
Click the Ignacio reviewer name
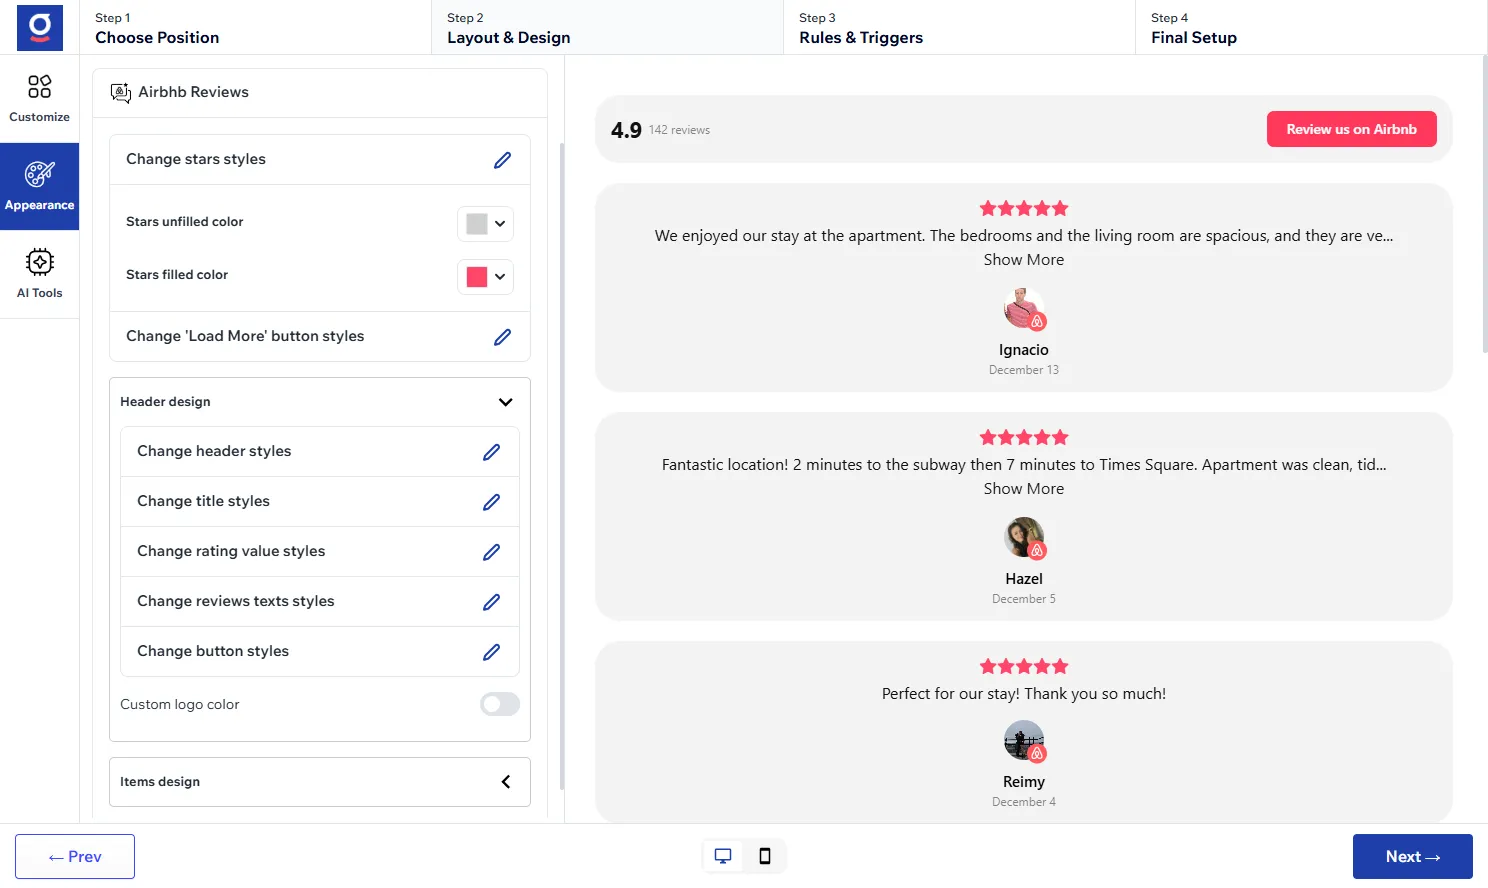1024,350
